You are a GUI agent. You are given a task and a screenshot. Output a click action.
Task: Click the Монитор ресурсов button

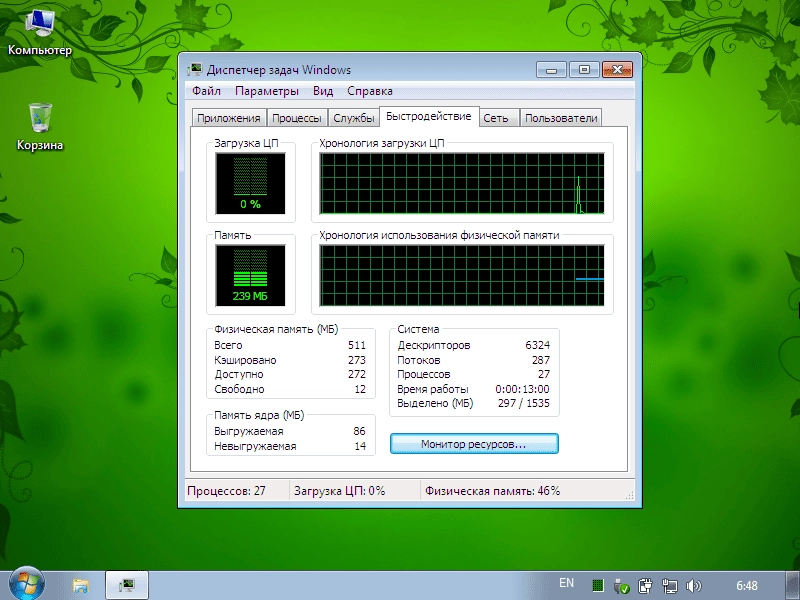point(474,444)
